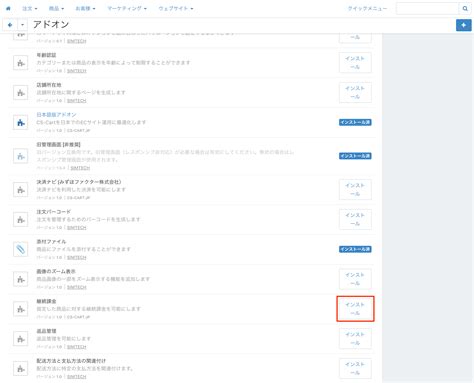The width and height of the screenshot is (474, 383).
Task: Open the マーケティング menu
Action: point(127,8)
